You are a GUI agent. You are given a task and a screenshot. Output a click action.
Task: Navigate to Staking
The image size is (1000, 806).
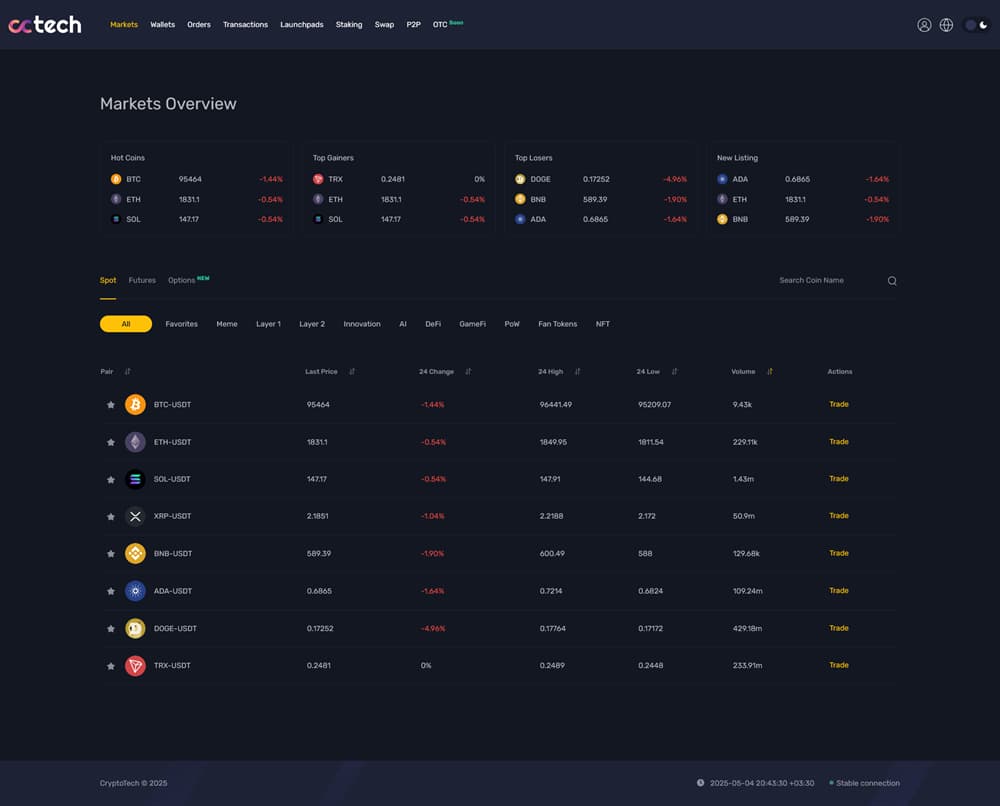(x=349, y=25)
